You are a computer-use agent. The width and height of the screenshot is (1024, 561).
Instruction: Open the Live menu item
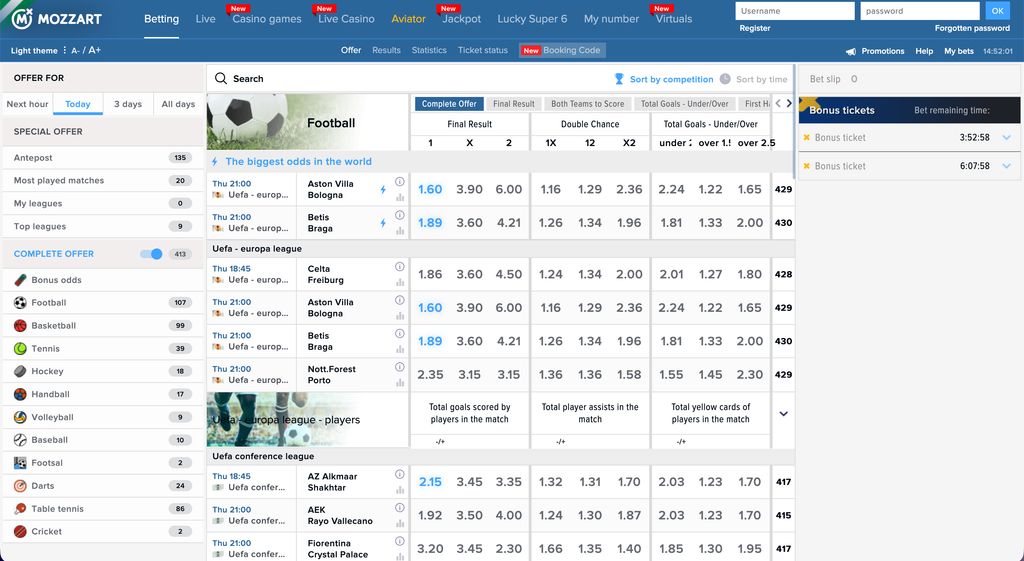[205, 19]
